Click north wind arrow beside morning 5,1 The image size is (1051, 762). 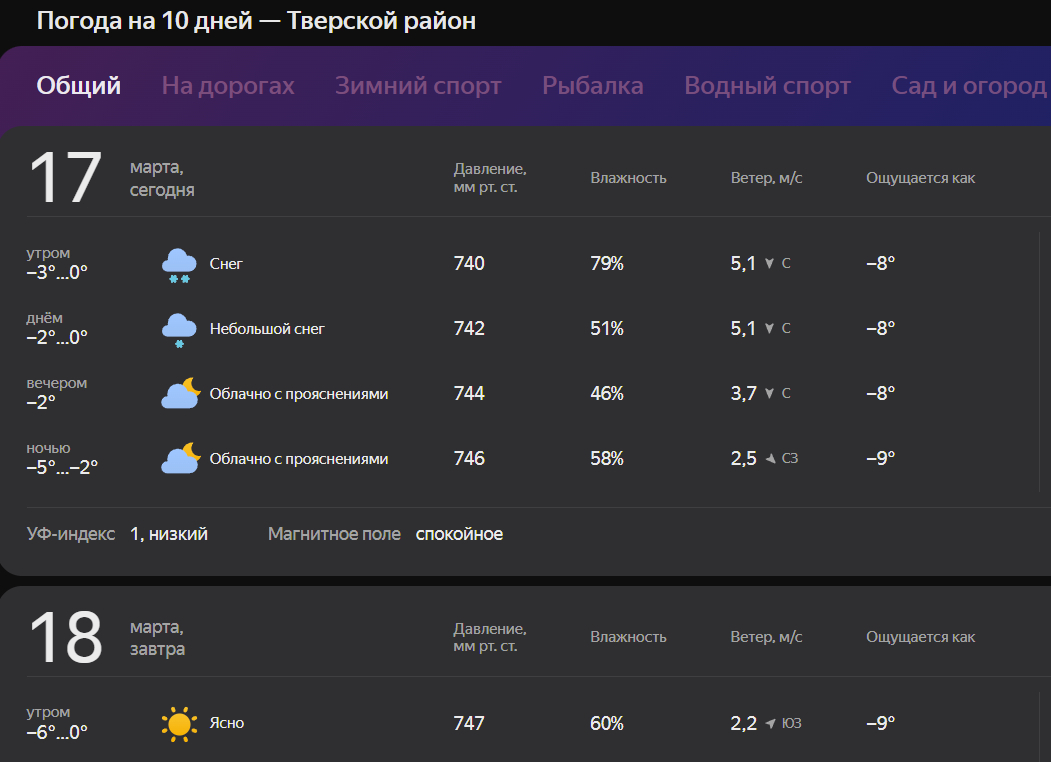point(769,264)
